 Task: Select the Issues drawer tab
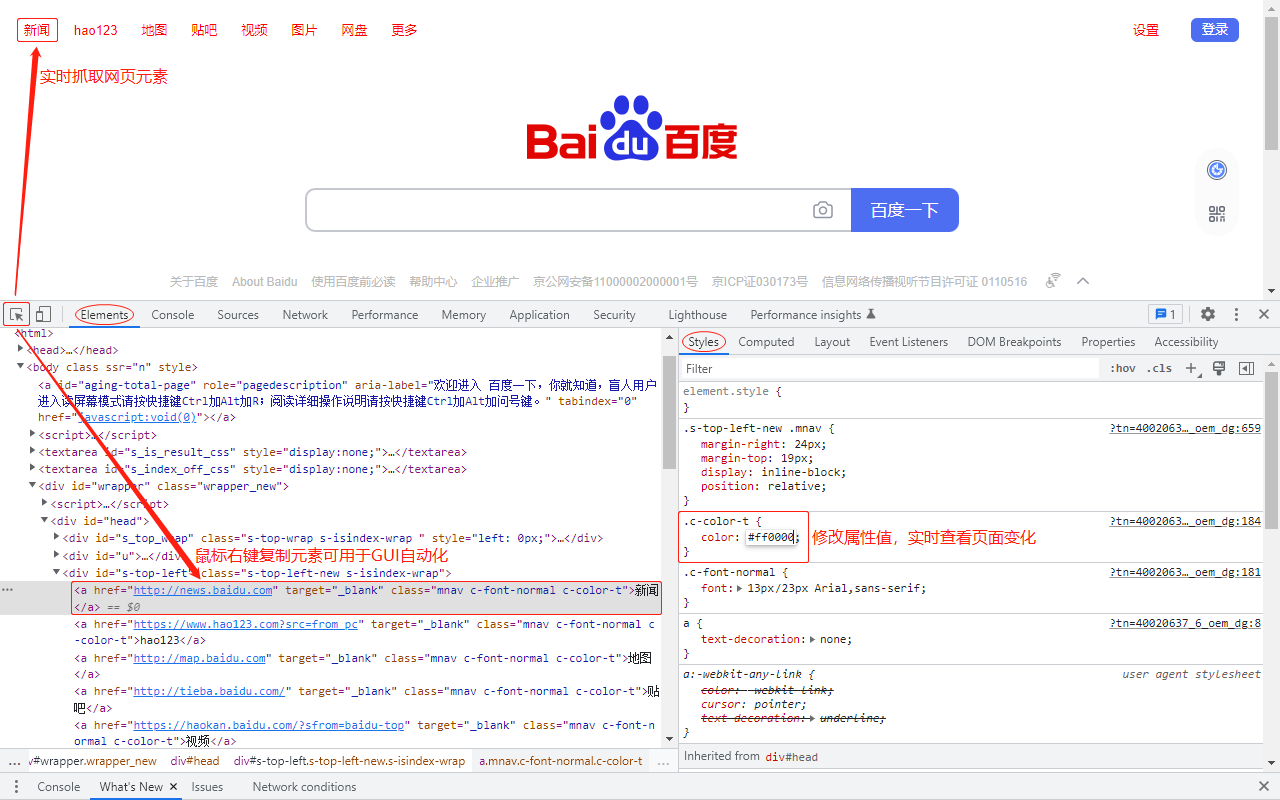point(207,787)
